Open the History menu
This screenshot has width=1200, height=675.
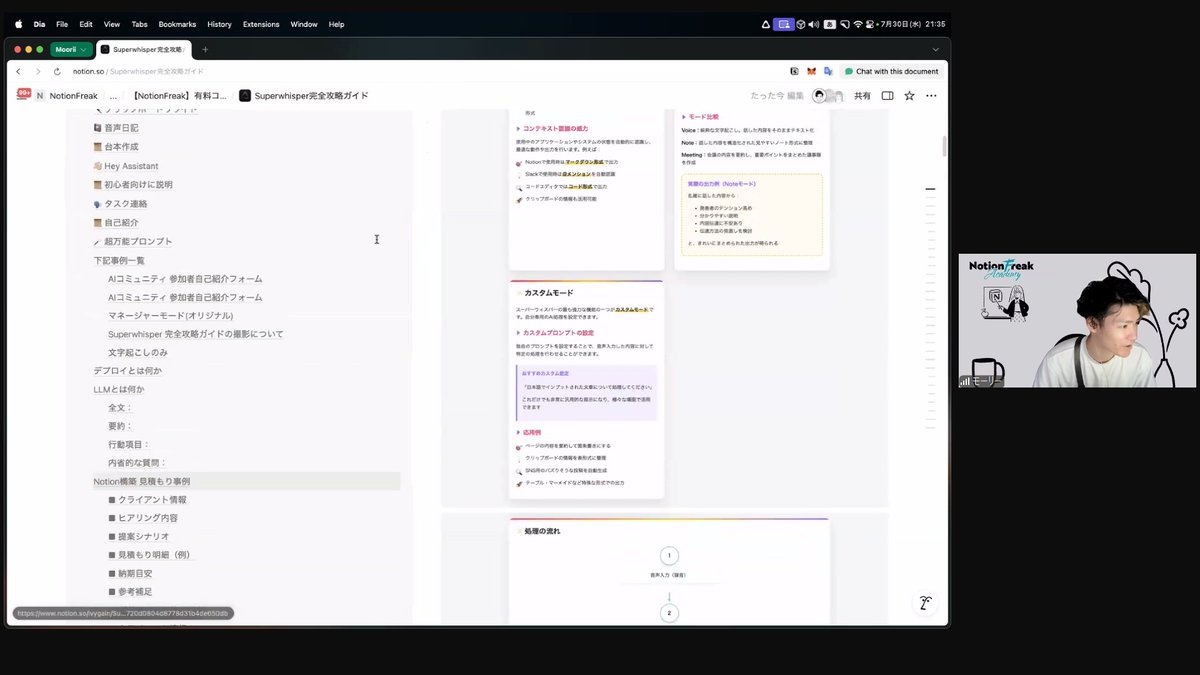[x=219, y=24]
